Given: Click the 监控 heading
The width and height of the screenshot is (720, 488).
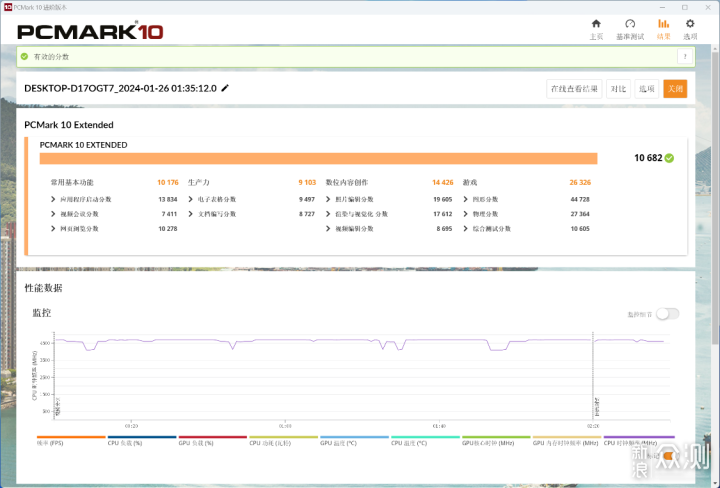Looking at the screenshot, I should pos(41,313).
